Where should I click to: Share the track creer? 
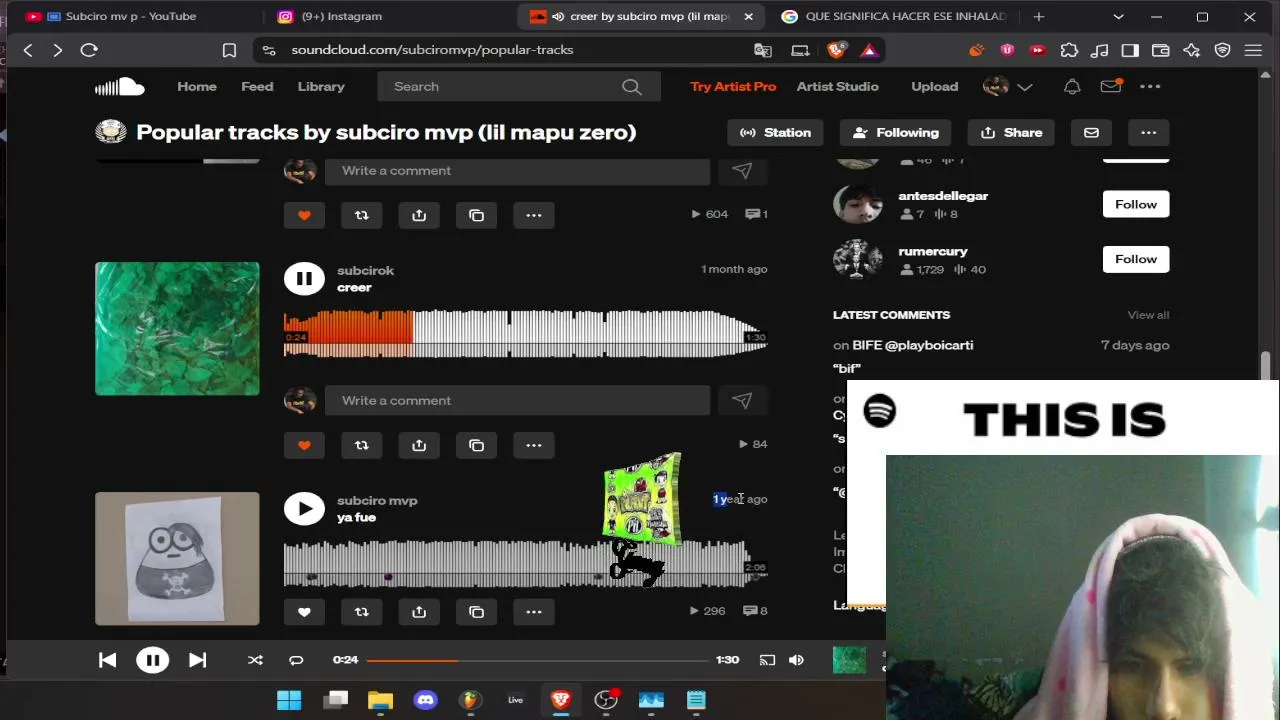419,445
